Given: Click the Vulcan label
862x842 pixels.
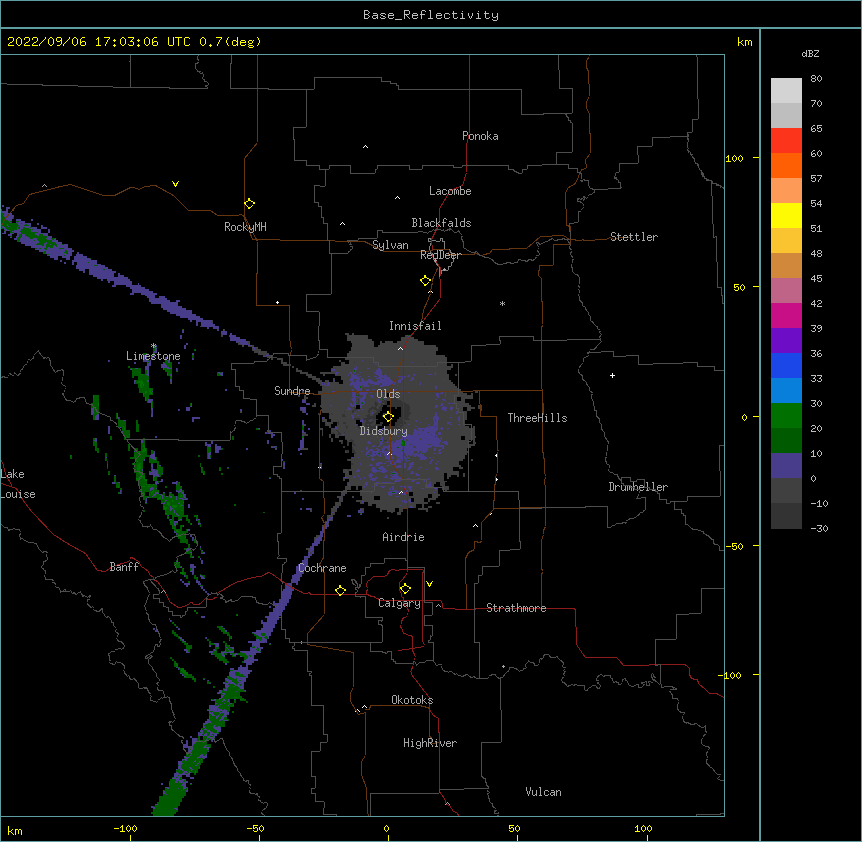Looking at the screenshot, I should pos(543,792).
